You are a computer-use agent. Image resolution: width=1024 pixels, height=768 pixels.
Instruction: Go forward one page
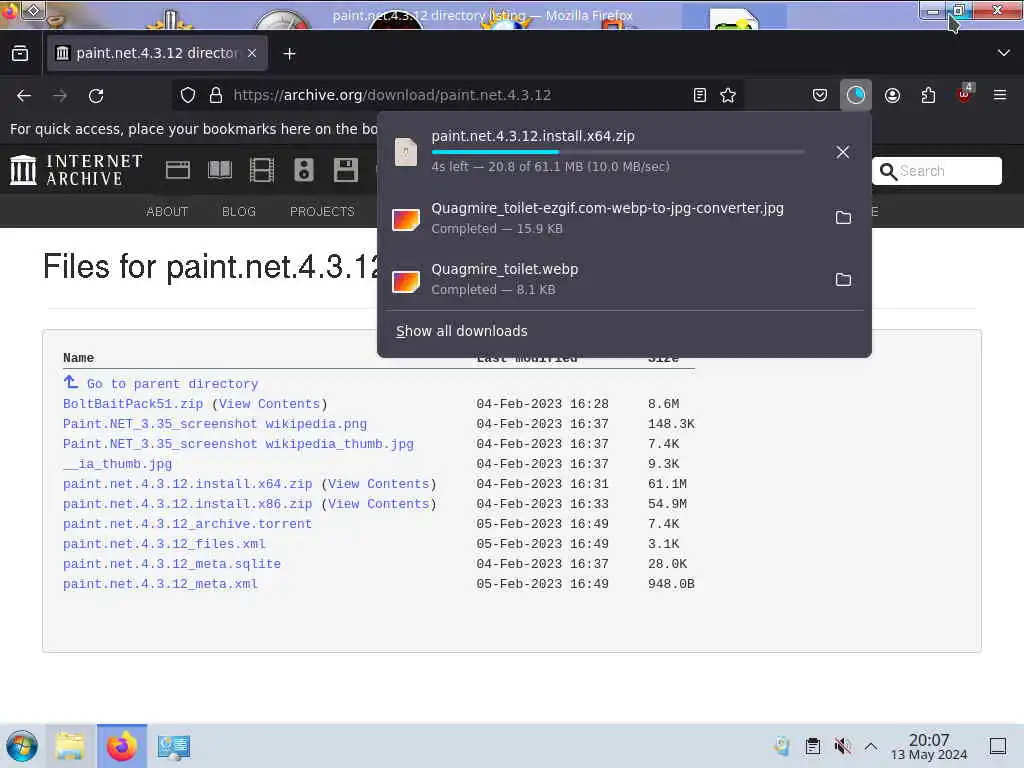click(x=60, y=95)
